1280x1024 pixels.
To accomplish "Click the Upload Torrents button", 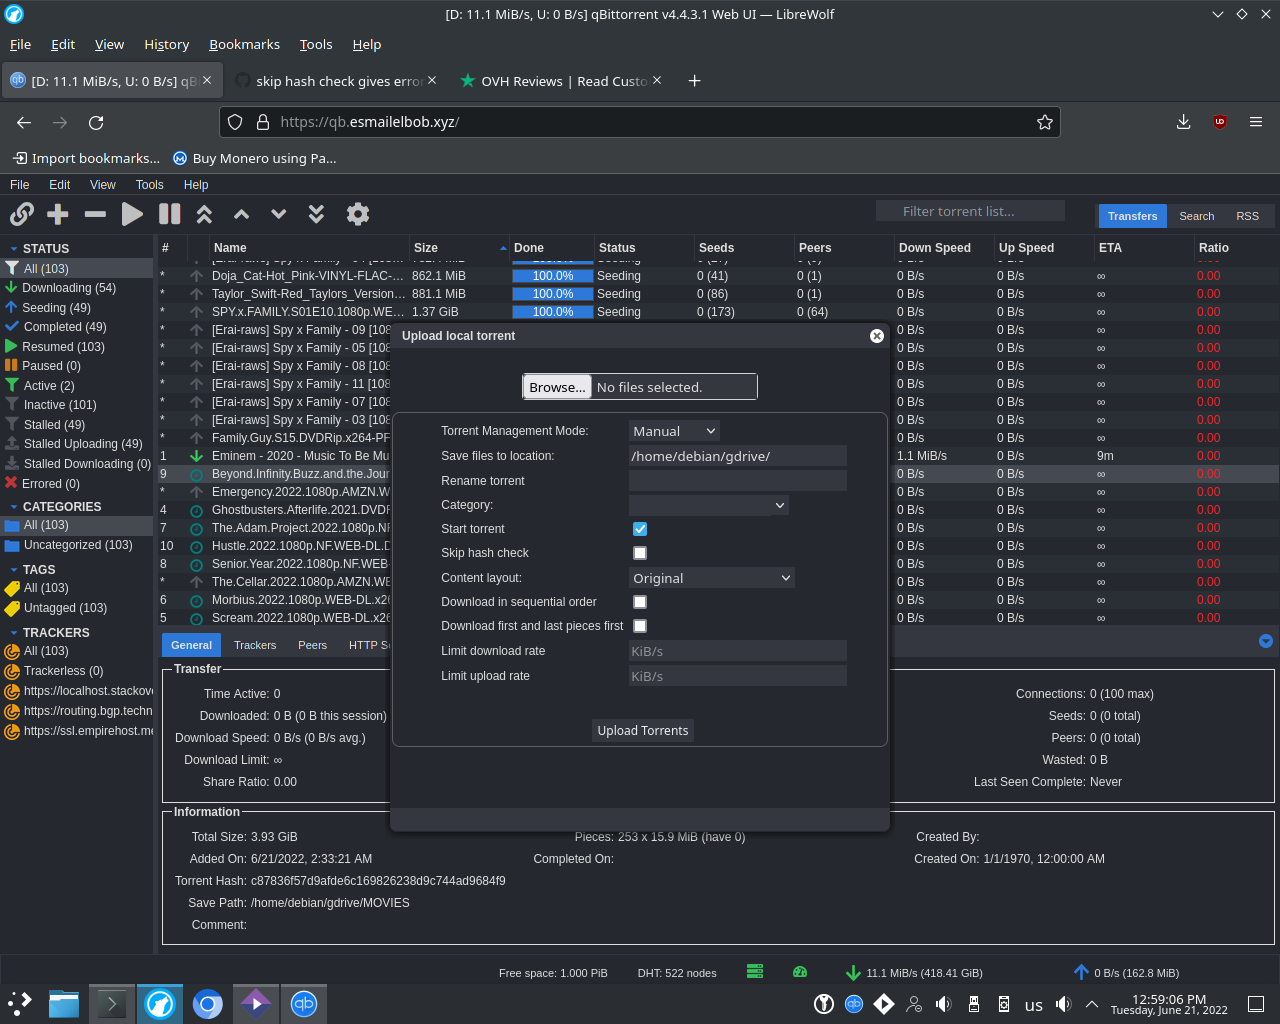I will pyautogui.click(x=642, y=730).
